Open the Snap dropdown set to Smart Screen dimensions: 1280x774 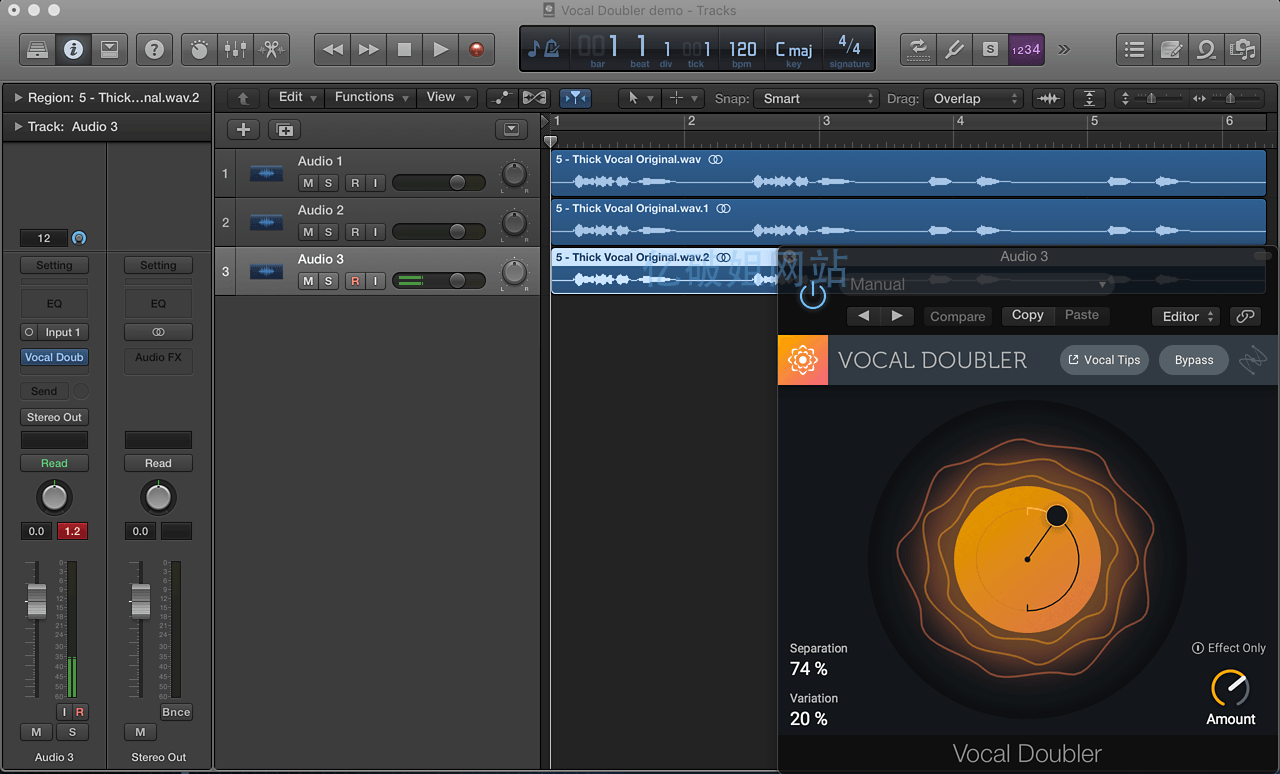pyautogui.click(x=816, y=98)
